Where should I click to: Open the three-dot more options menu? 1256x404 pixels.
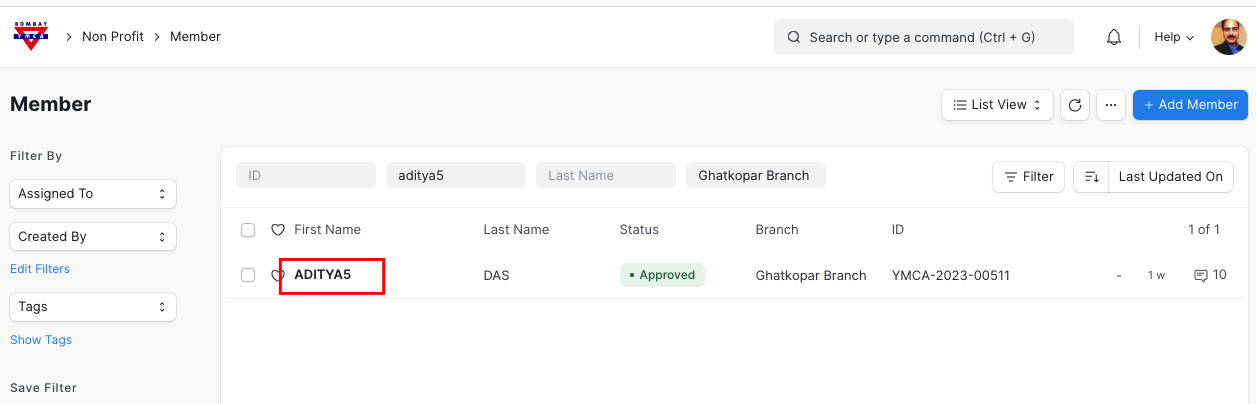[1111, 105]
